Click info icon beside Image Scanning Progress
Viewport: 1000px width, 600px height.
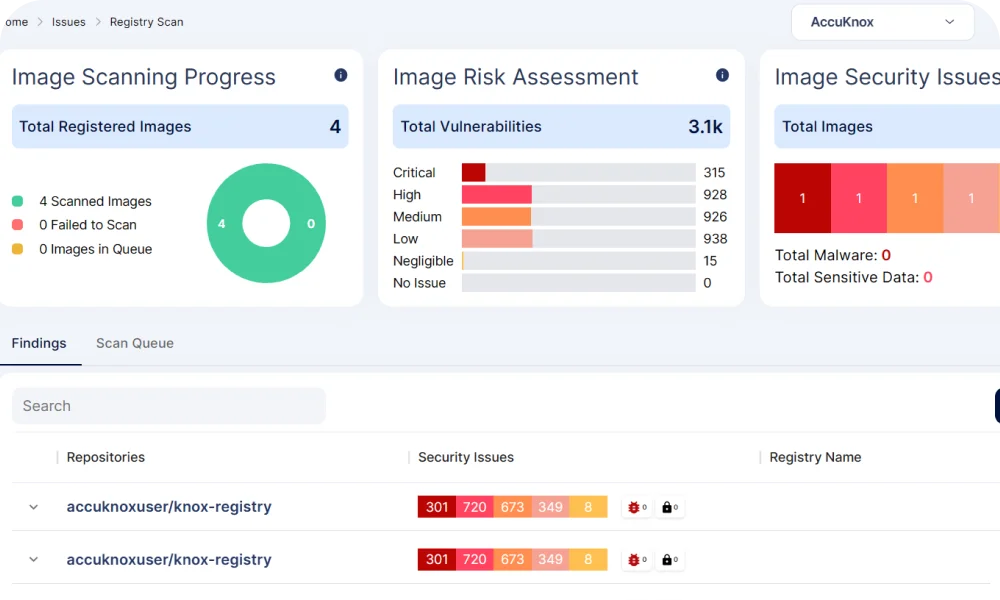pyautogui.click(x=340, y=76)
